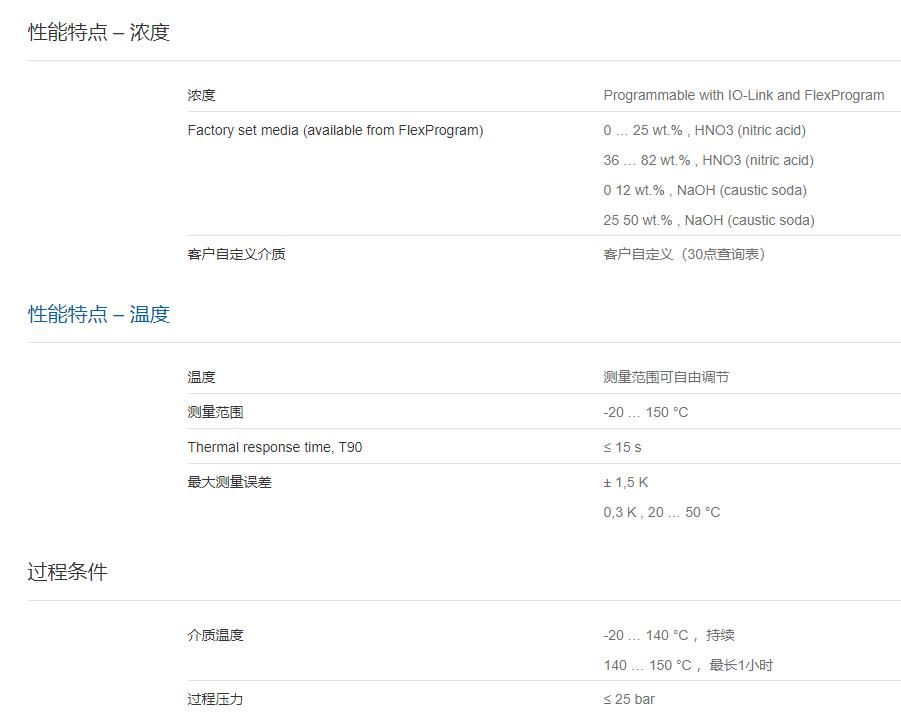Select the 客户自定义（30点查询表）value
This screenshot has width=901, height=717.
pos(684,254)
